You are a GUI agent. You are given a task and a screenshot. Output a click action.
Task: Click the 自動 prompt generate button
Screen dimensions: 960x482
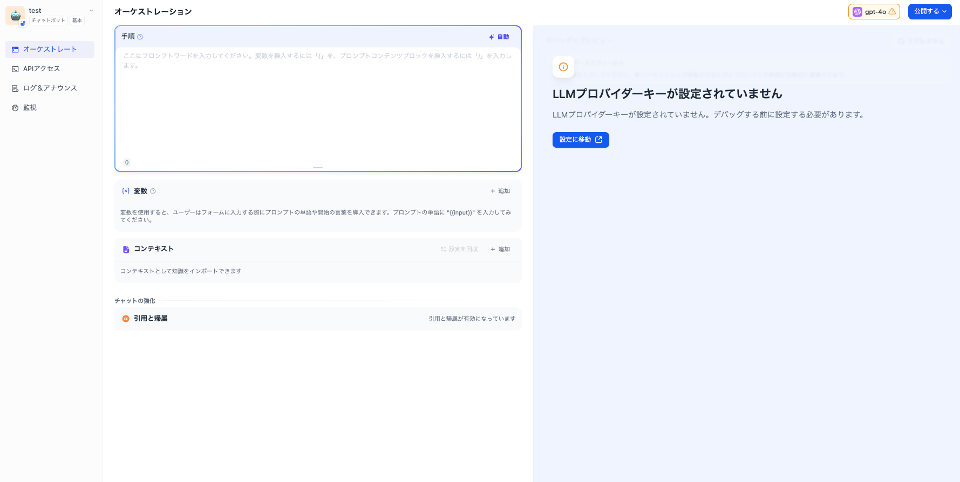click(499, 37)
